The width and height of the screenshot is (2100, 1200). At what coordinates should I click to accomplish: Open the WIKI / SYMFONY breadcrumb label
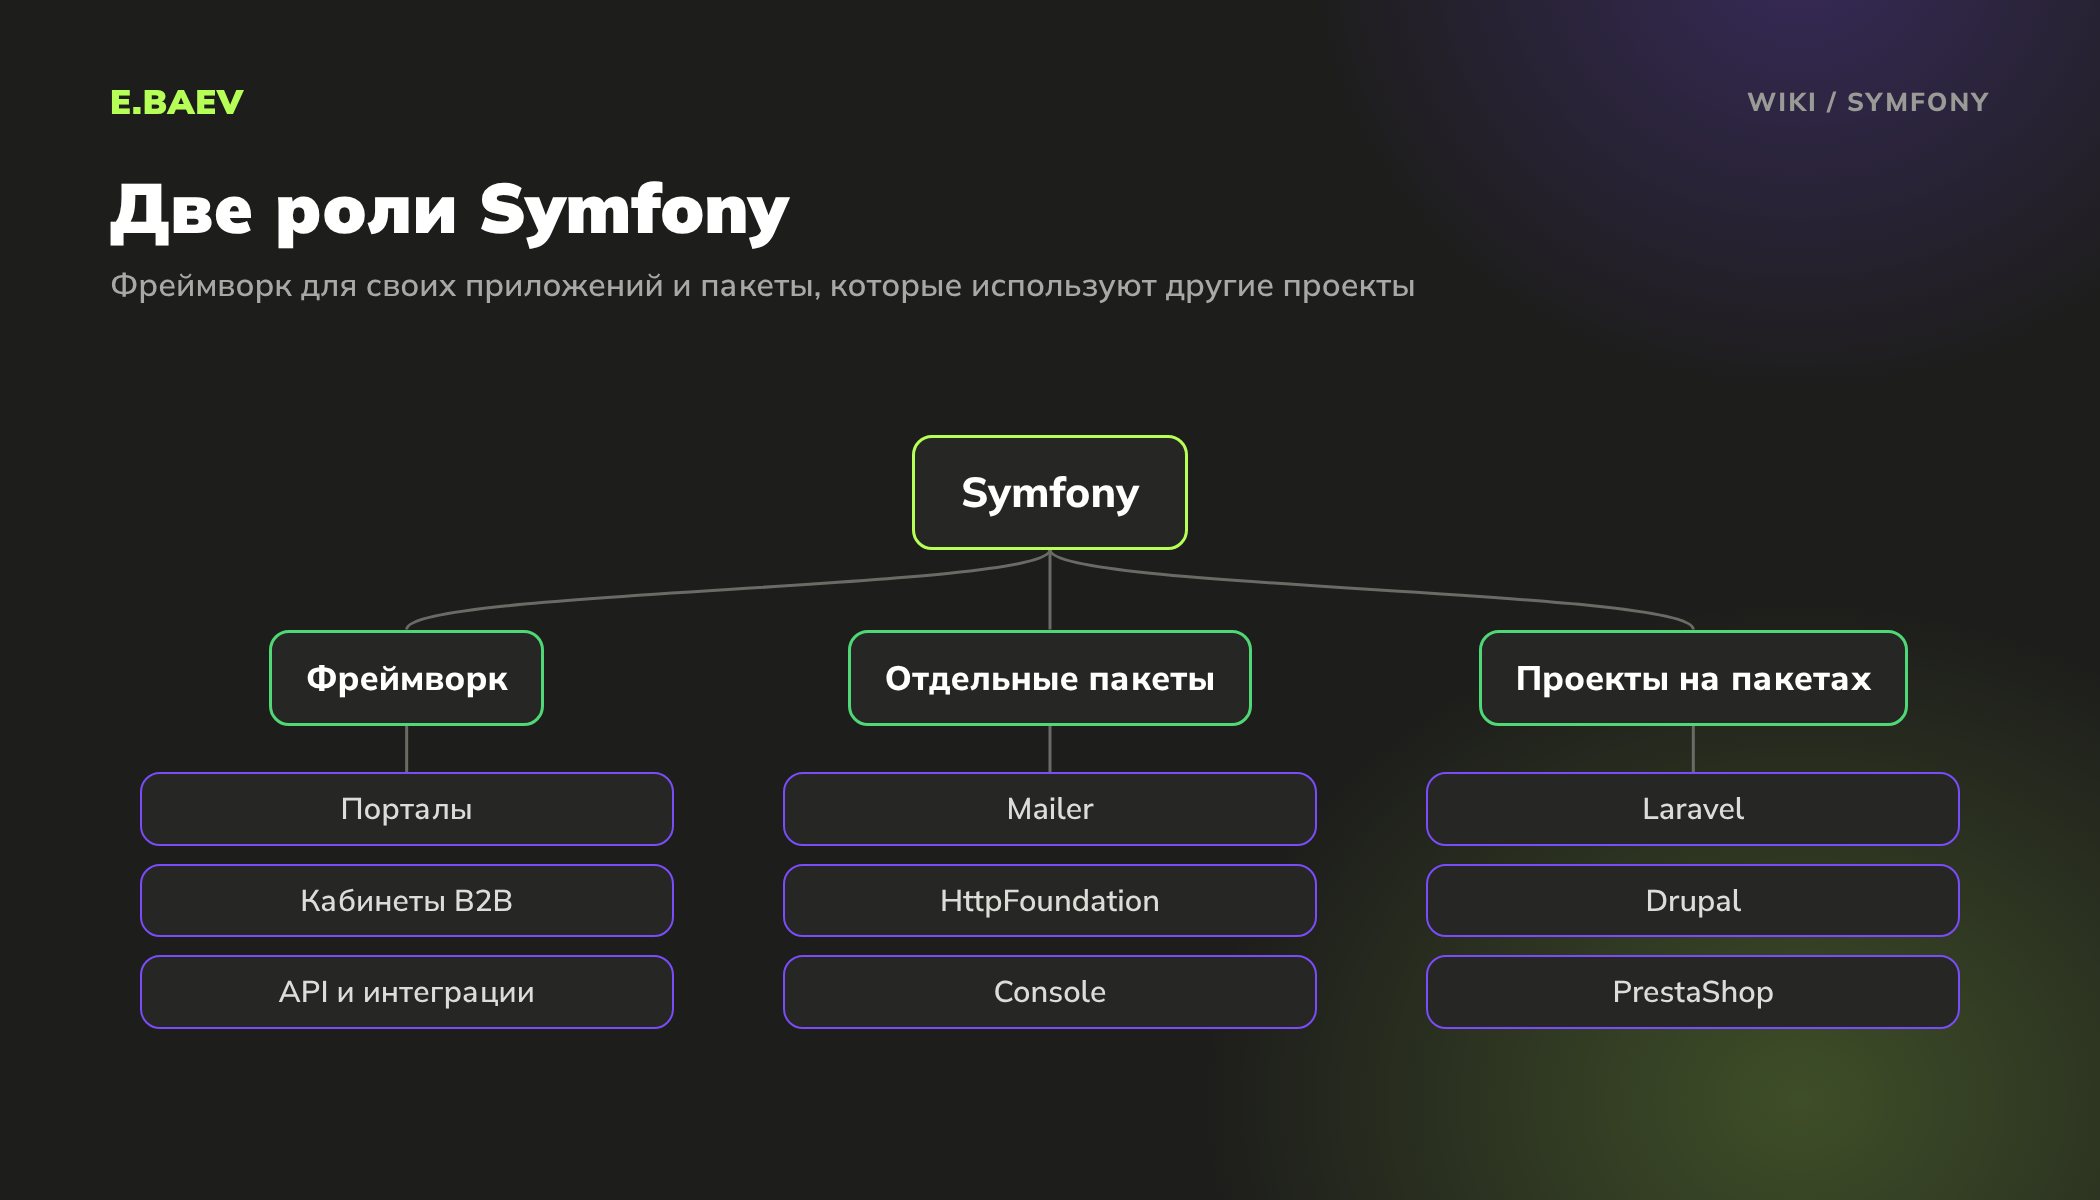[x=1868, y=102]
